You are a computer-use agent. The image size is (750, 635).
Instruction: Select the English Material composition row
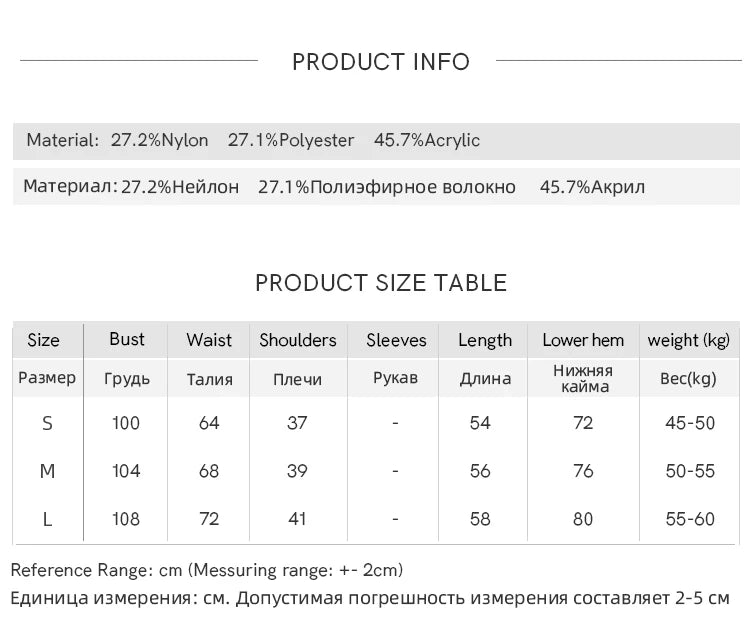click(x=376, y=141)
